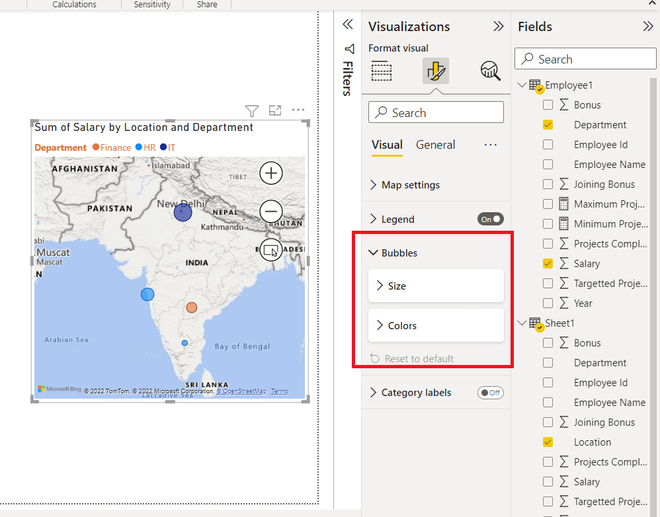Image resolution: width=660 pixels, height=517 pixels.
Task: Click the map zoom in plus button
Action: 271,173
